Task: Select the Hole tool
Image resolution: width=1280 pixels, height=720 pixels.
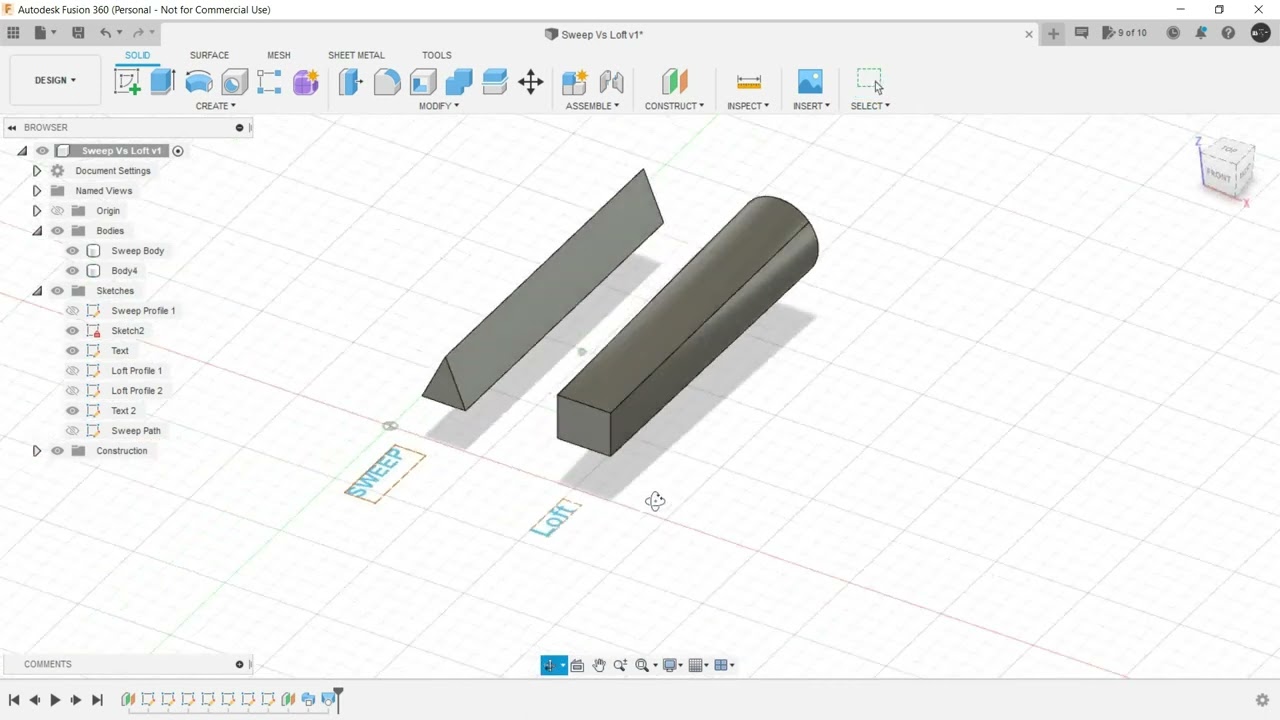Action: click(234, 82)
